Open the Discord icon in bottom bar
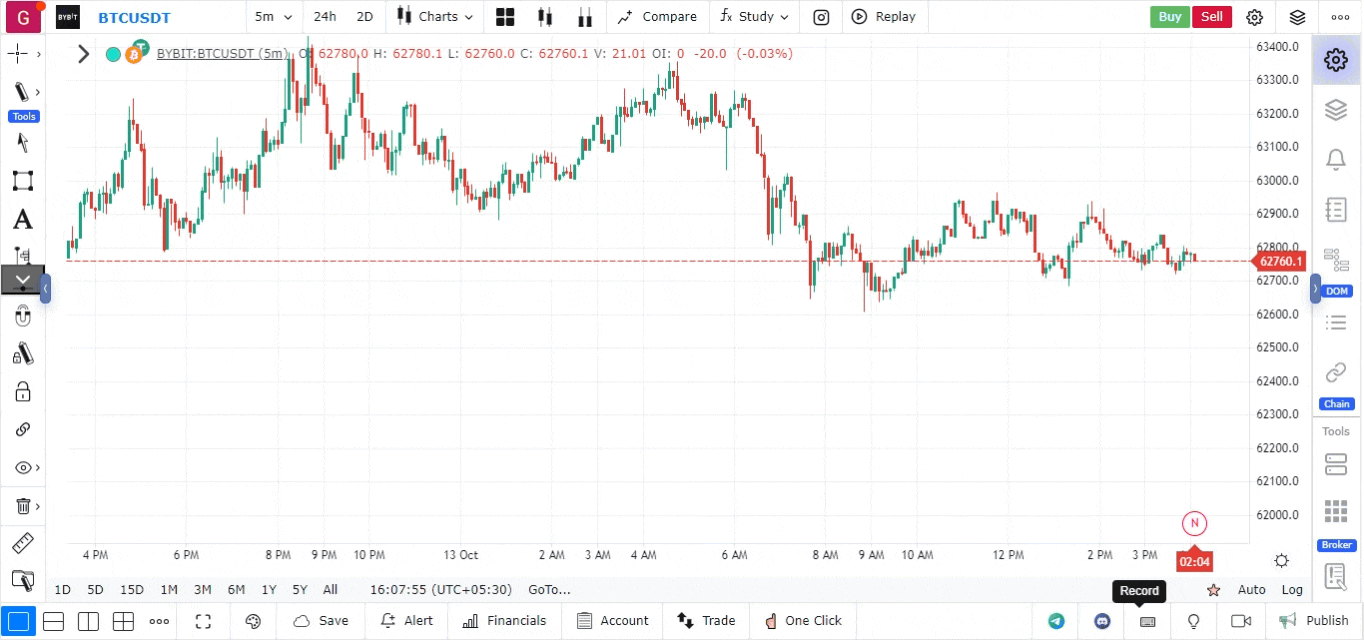 (1102, 621)
